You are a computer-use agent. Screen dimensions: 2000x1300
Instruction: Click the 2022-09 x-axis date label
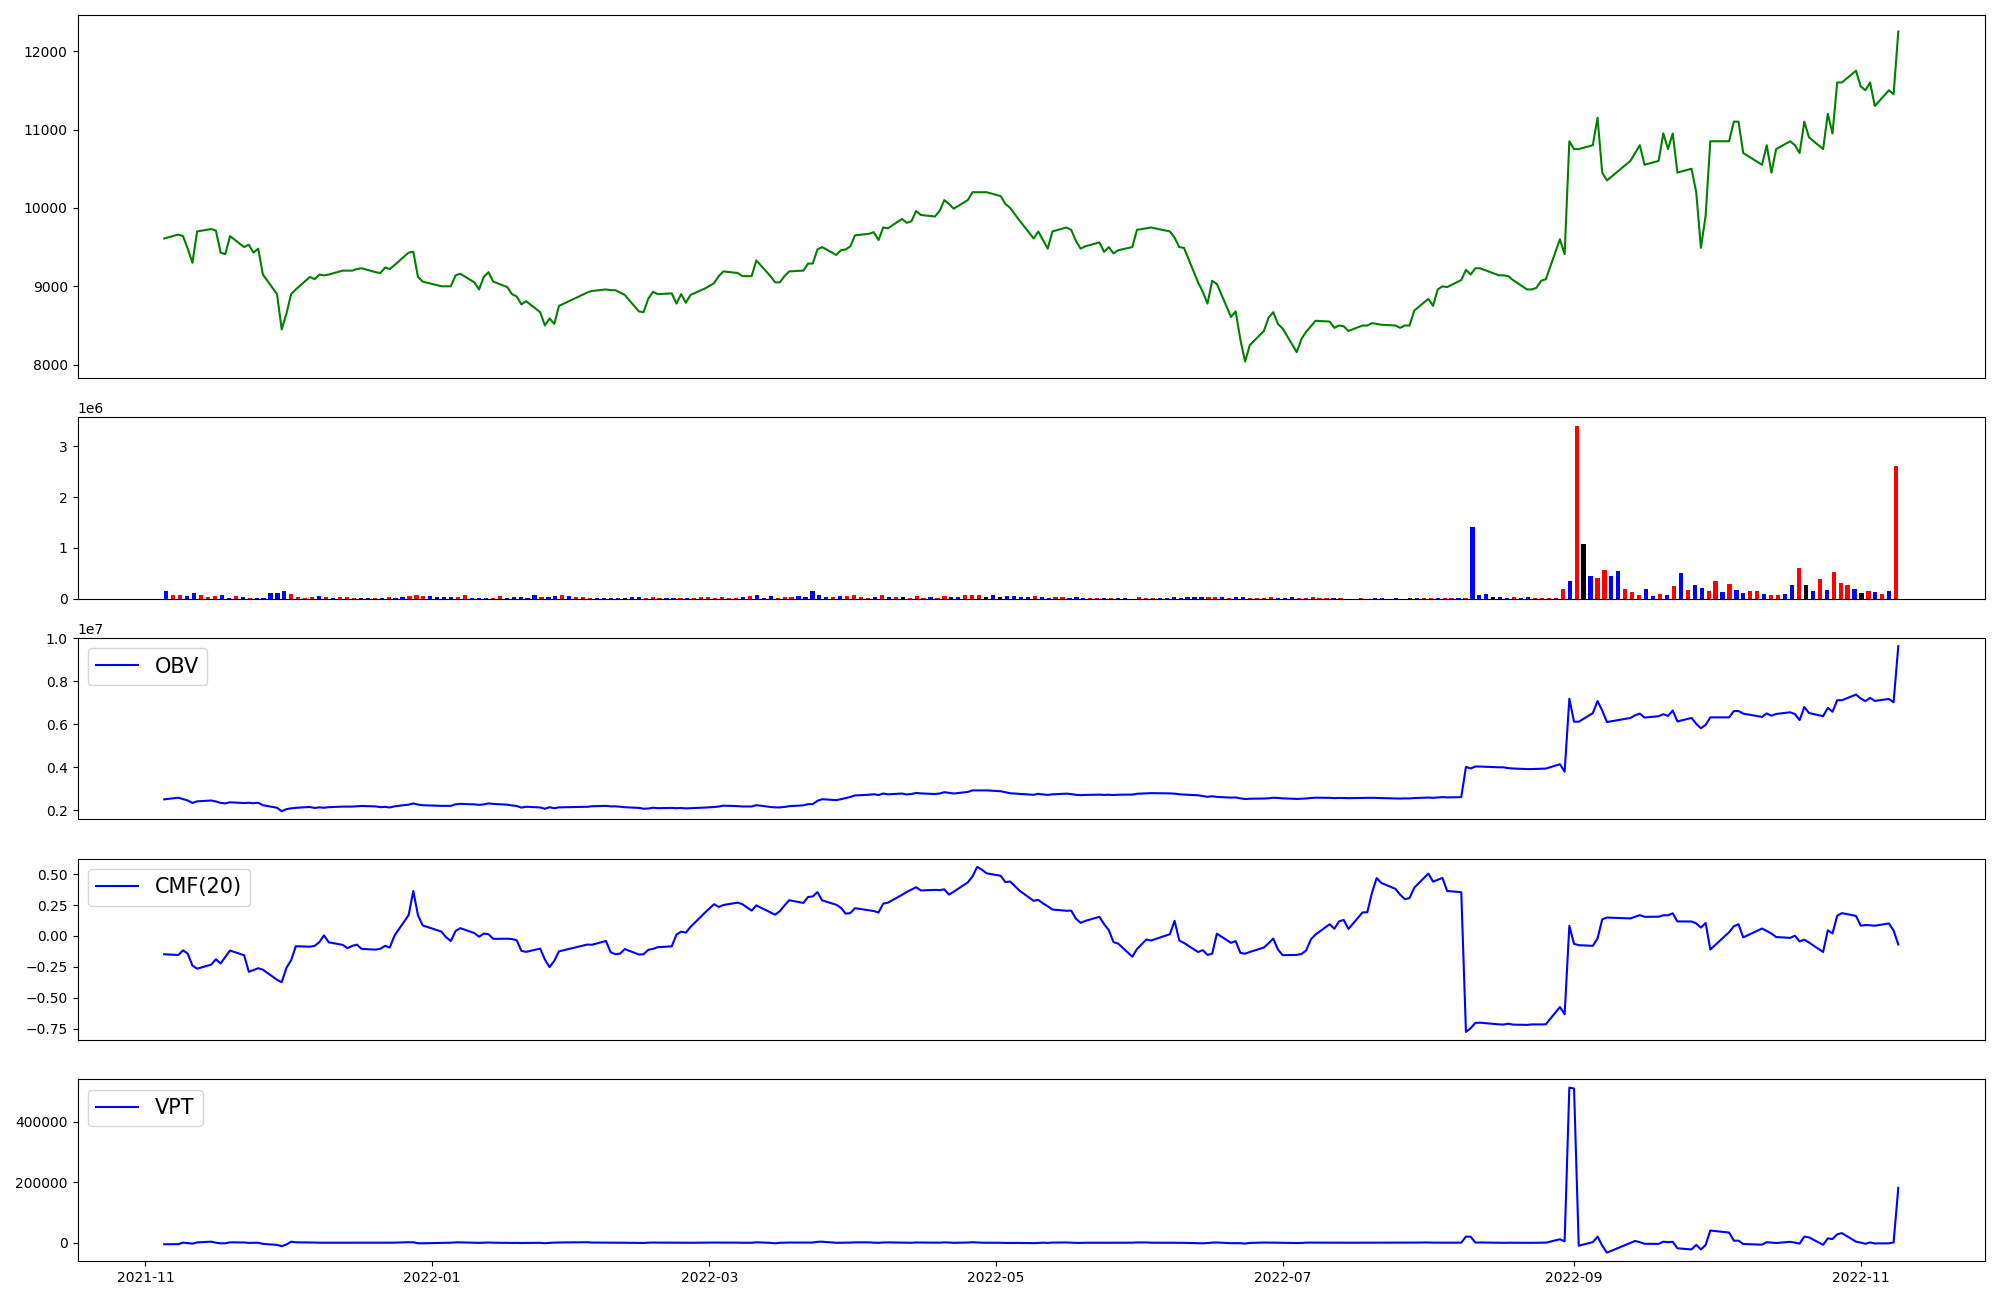coord(1574,1277)
